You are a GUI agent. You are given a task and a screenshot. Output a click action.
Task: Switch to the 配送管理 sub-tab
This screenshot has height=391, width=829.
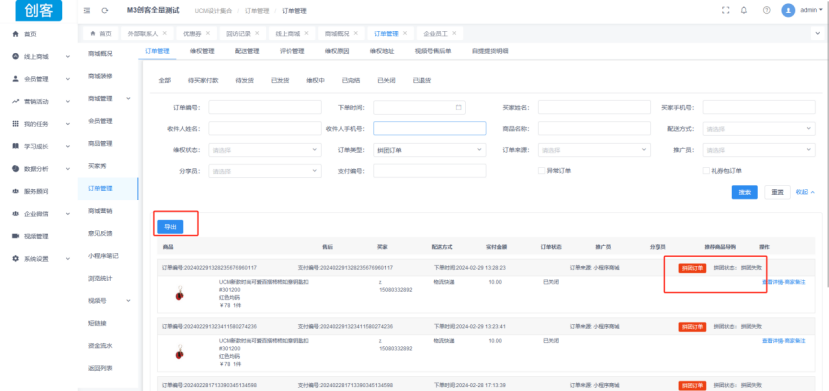247,51
